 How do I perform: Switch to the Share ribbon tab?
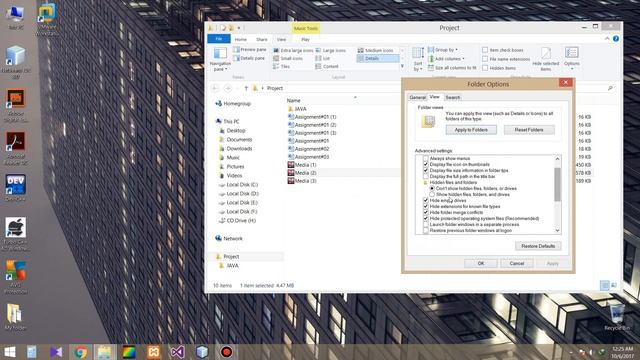pyautogui.click(x=262, y=40)
